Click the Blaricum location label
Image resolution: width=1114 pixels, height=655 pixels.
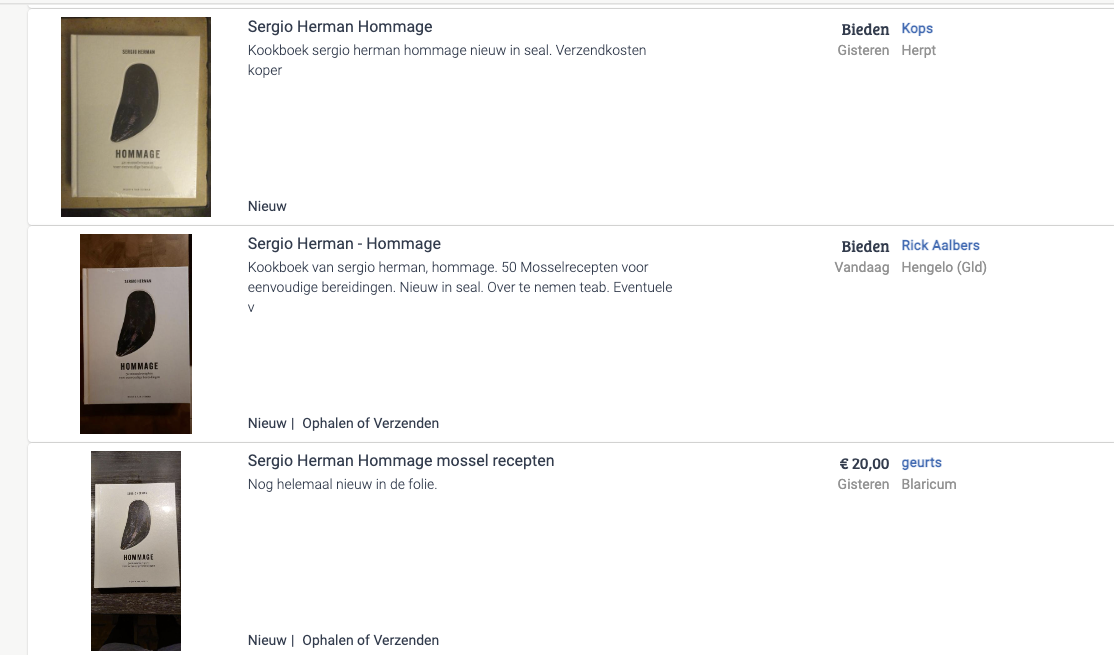[928, 485]
